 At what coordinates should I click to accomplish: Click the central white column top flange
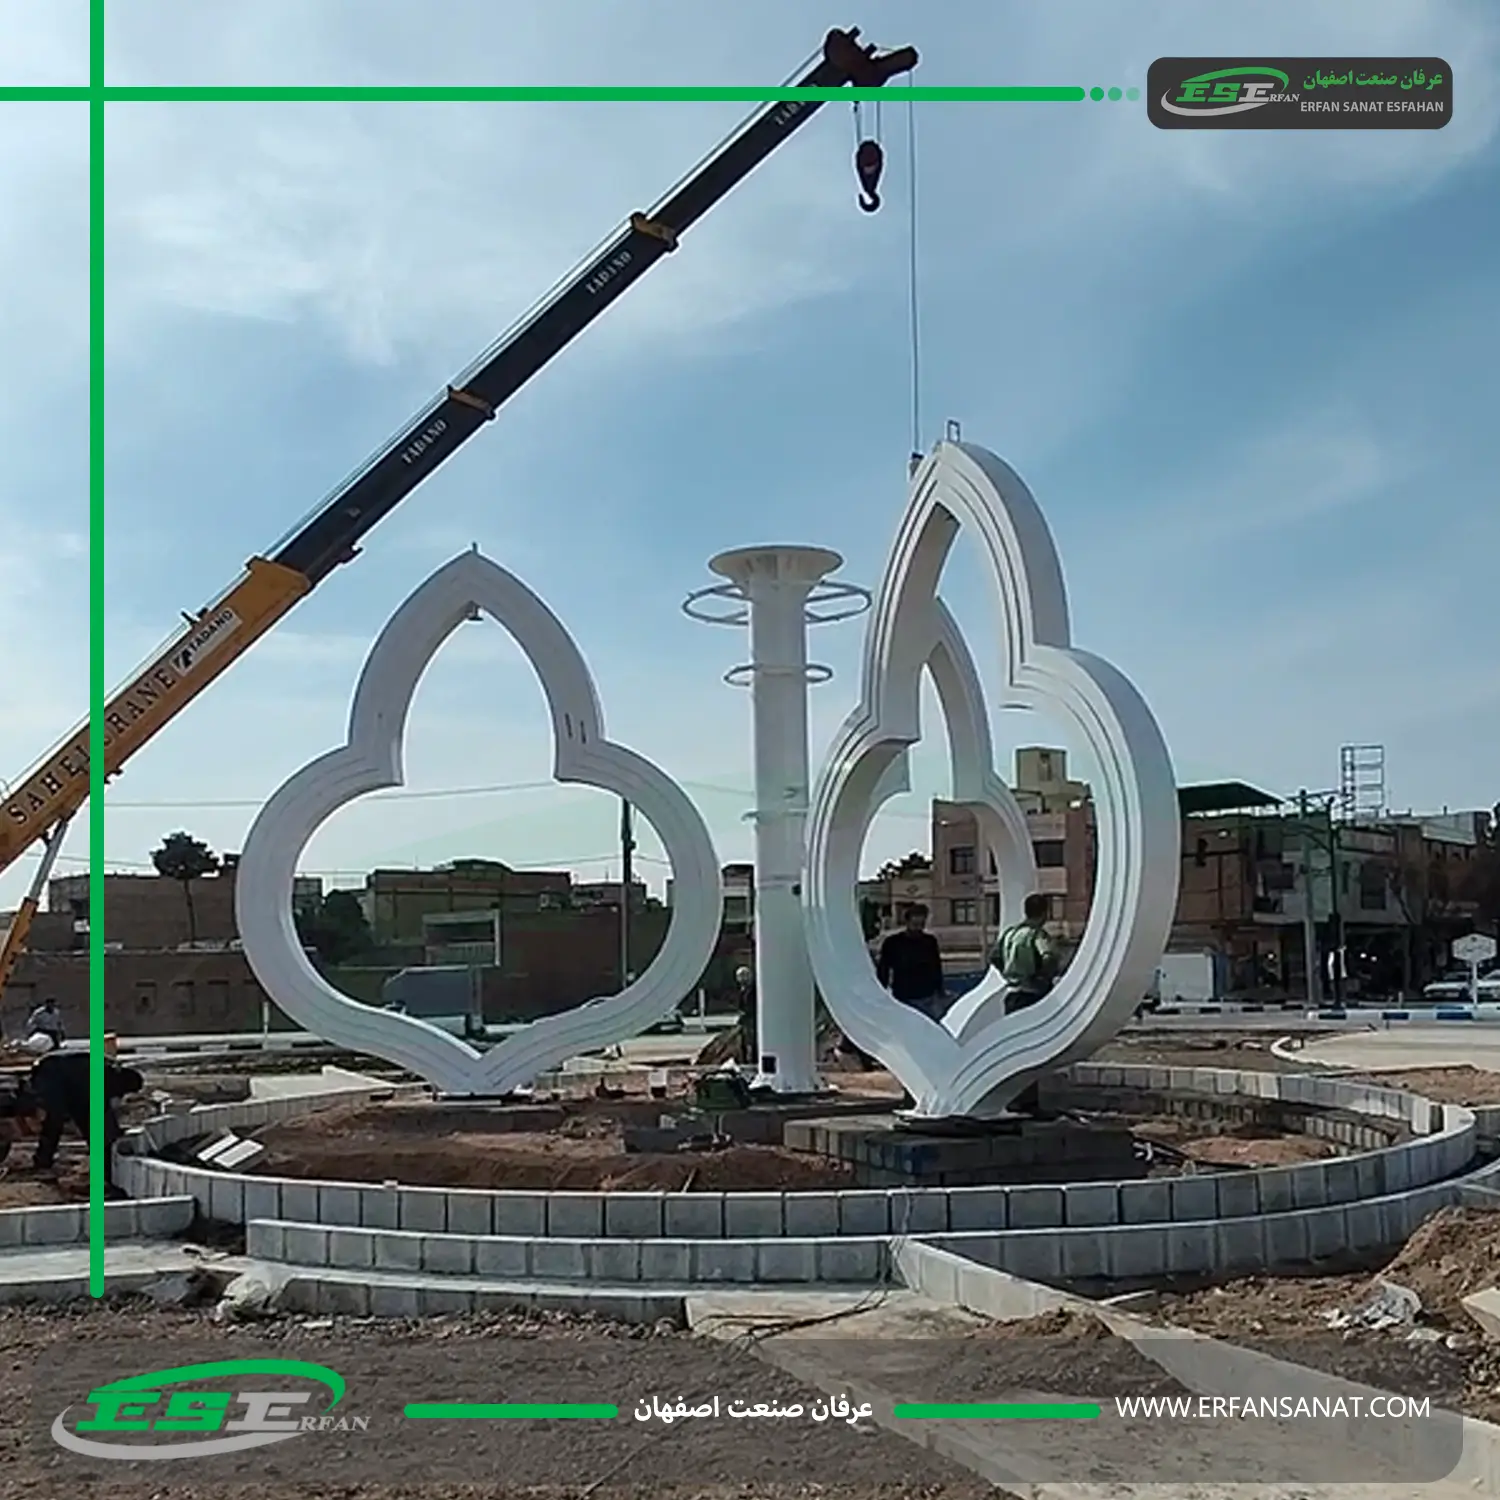click(775, 562)
